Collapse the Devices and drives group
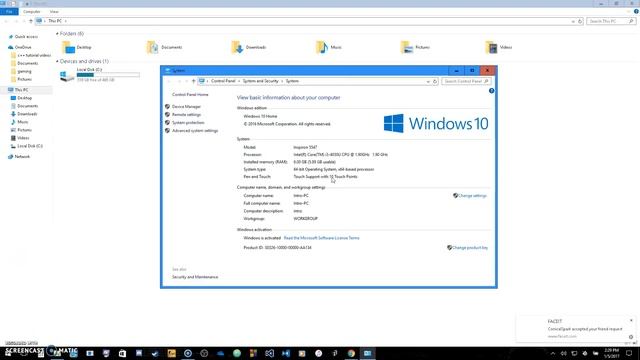The height and width of the screenshot is (360, 640). pos(57,61)
